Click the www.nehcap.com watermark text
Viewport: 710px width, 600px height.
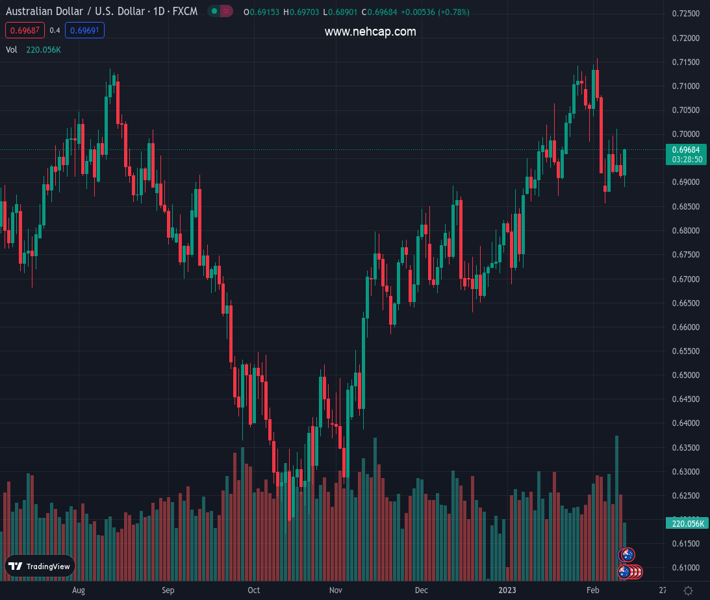click(x=370, y=32)
